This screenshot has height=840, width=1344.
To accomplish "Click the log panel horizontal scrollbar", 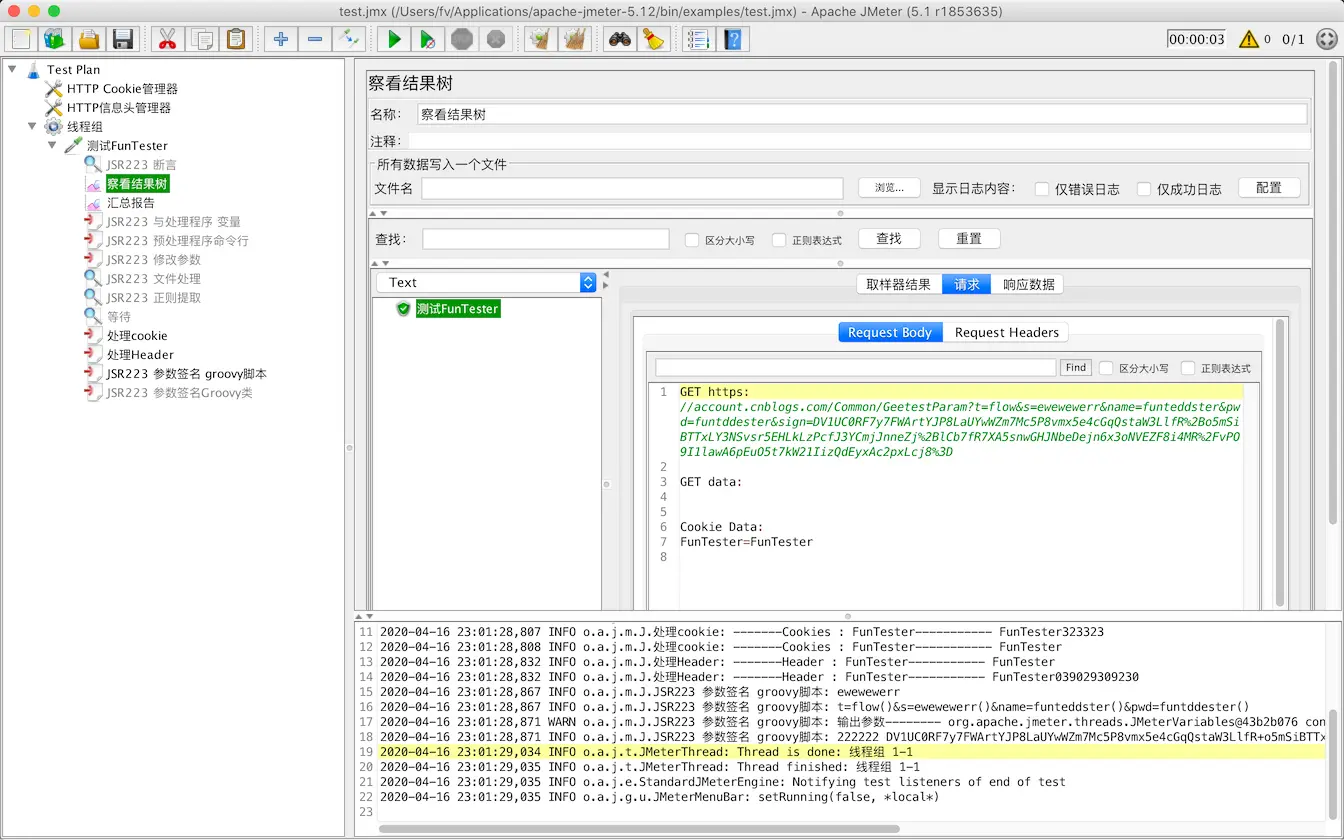I will pos(640,829).
